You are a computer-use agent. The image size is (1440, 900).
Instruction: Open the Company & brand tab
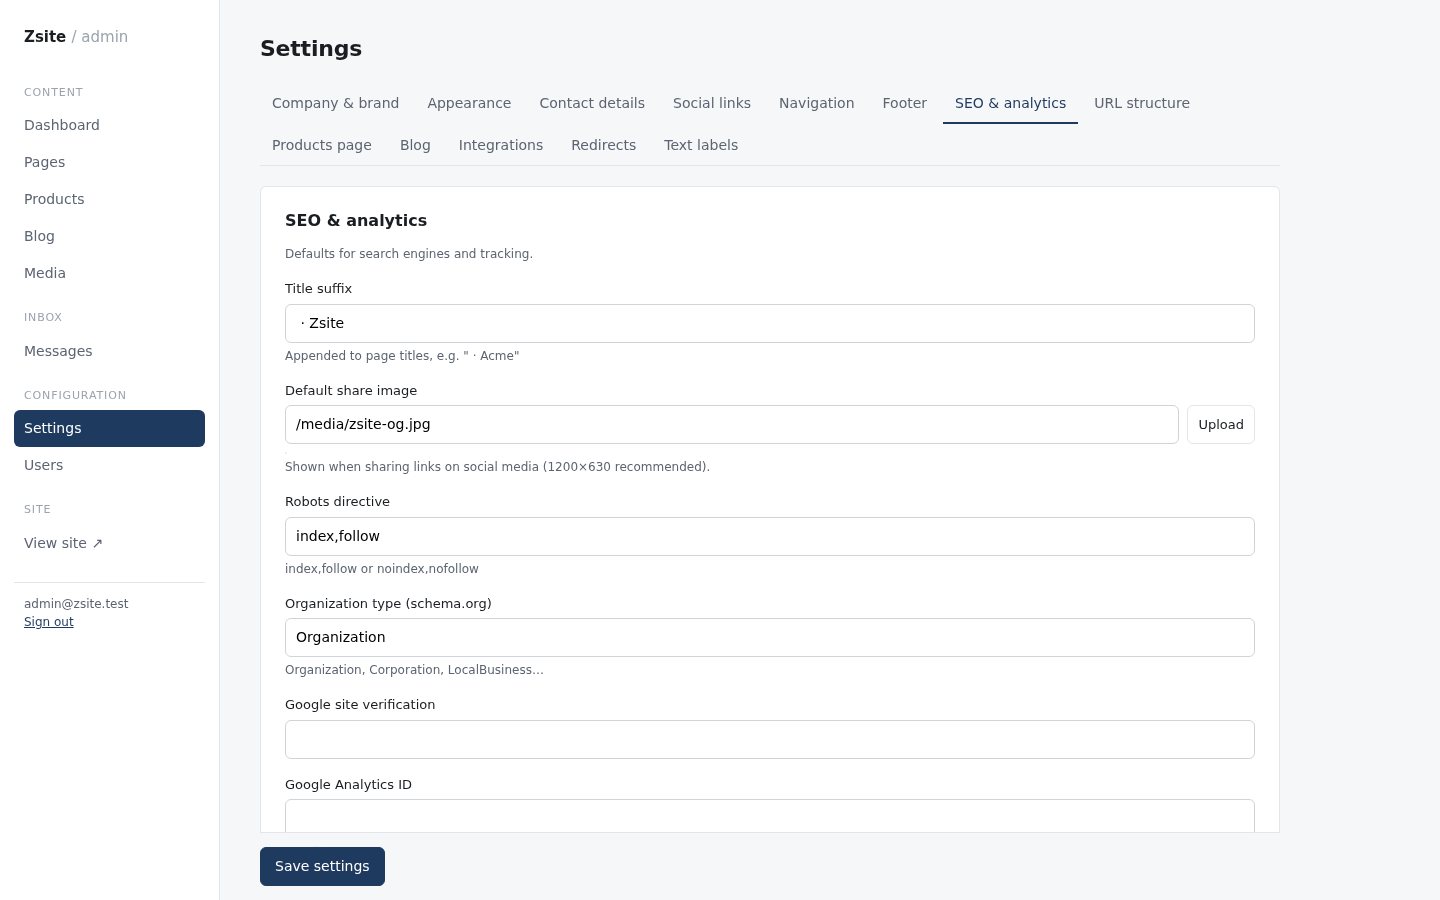tap(335, 103)
